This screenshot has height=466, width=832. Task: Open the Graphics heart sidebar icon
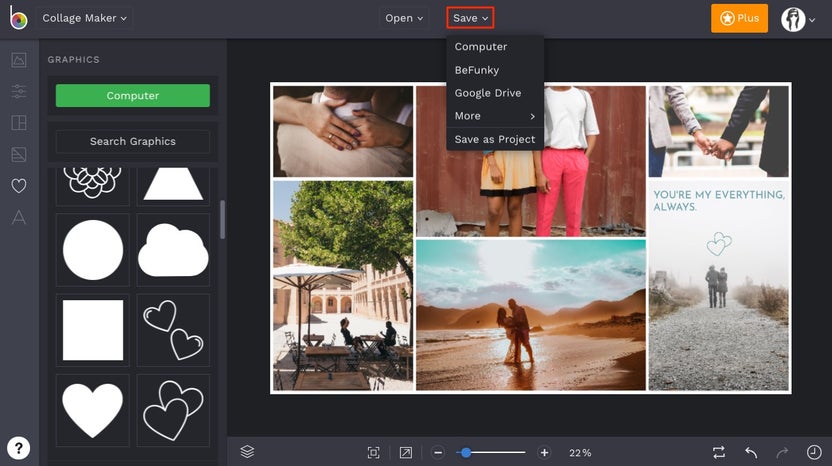point(19,186)
